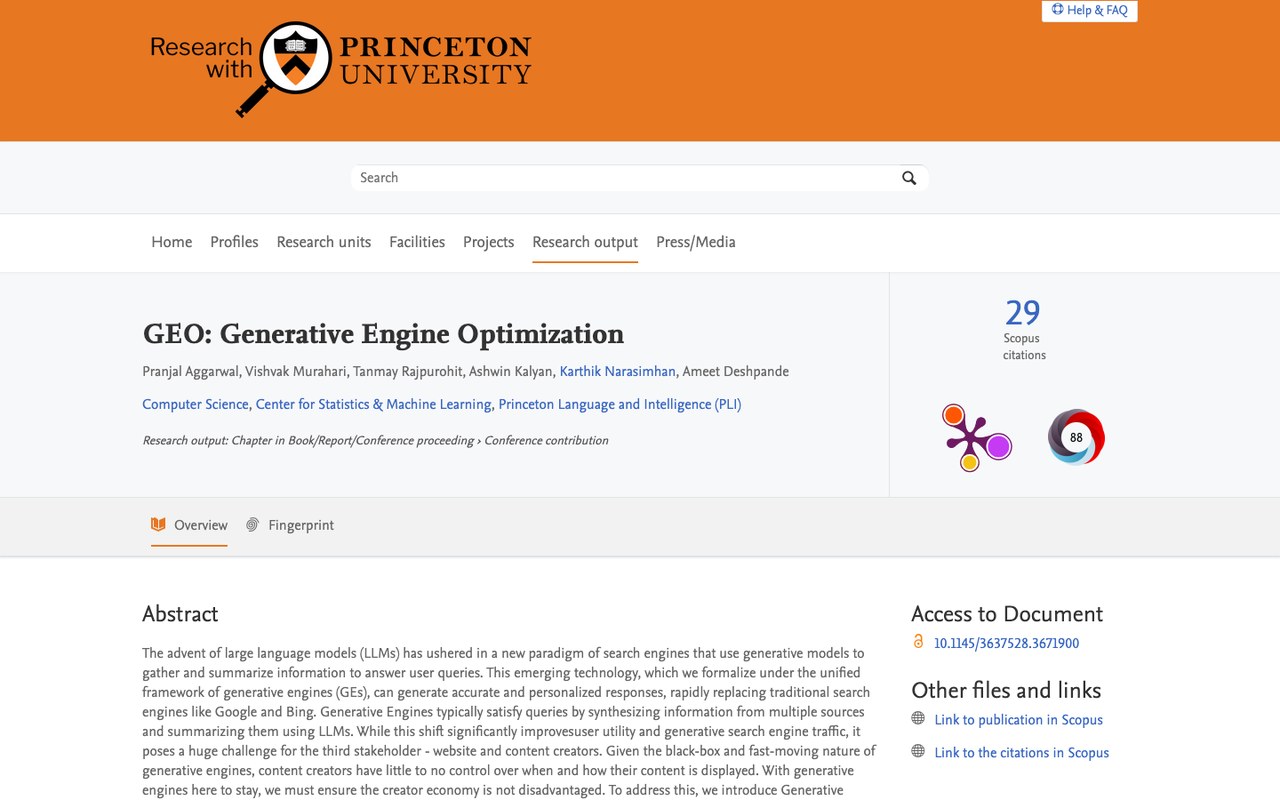The width and height of the screenshot is (1280, 800).
Task: Click the Conference contribution text
Action: coord(546,441)
